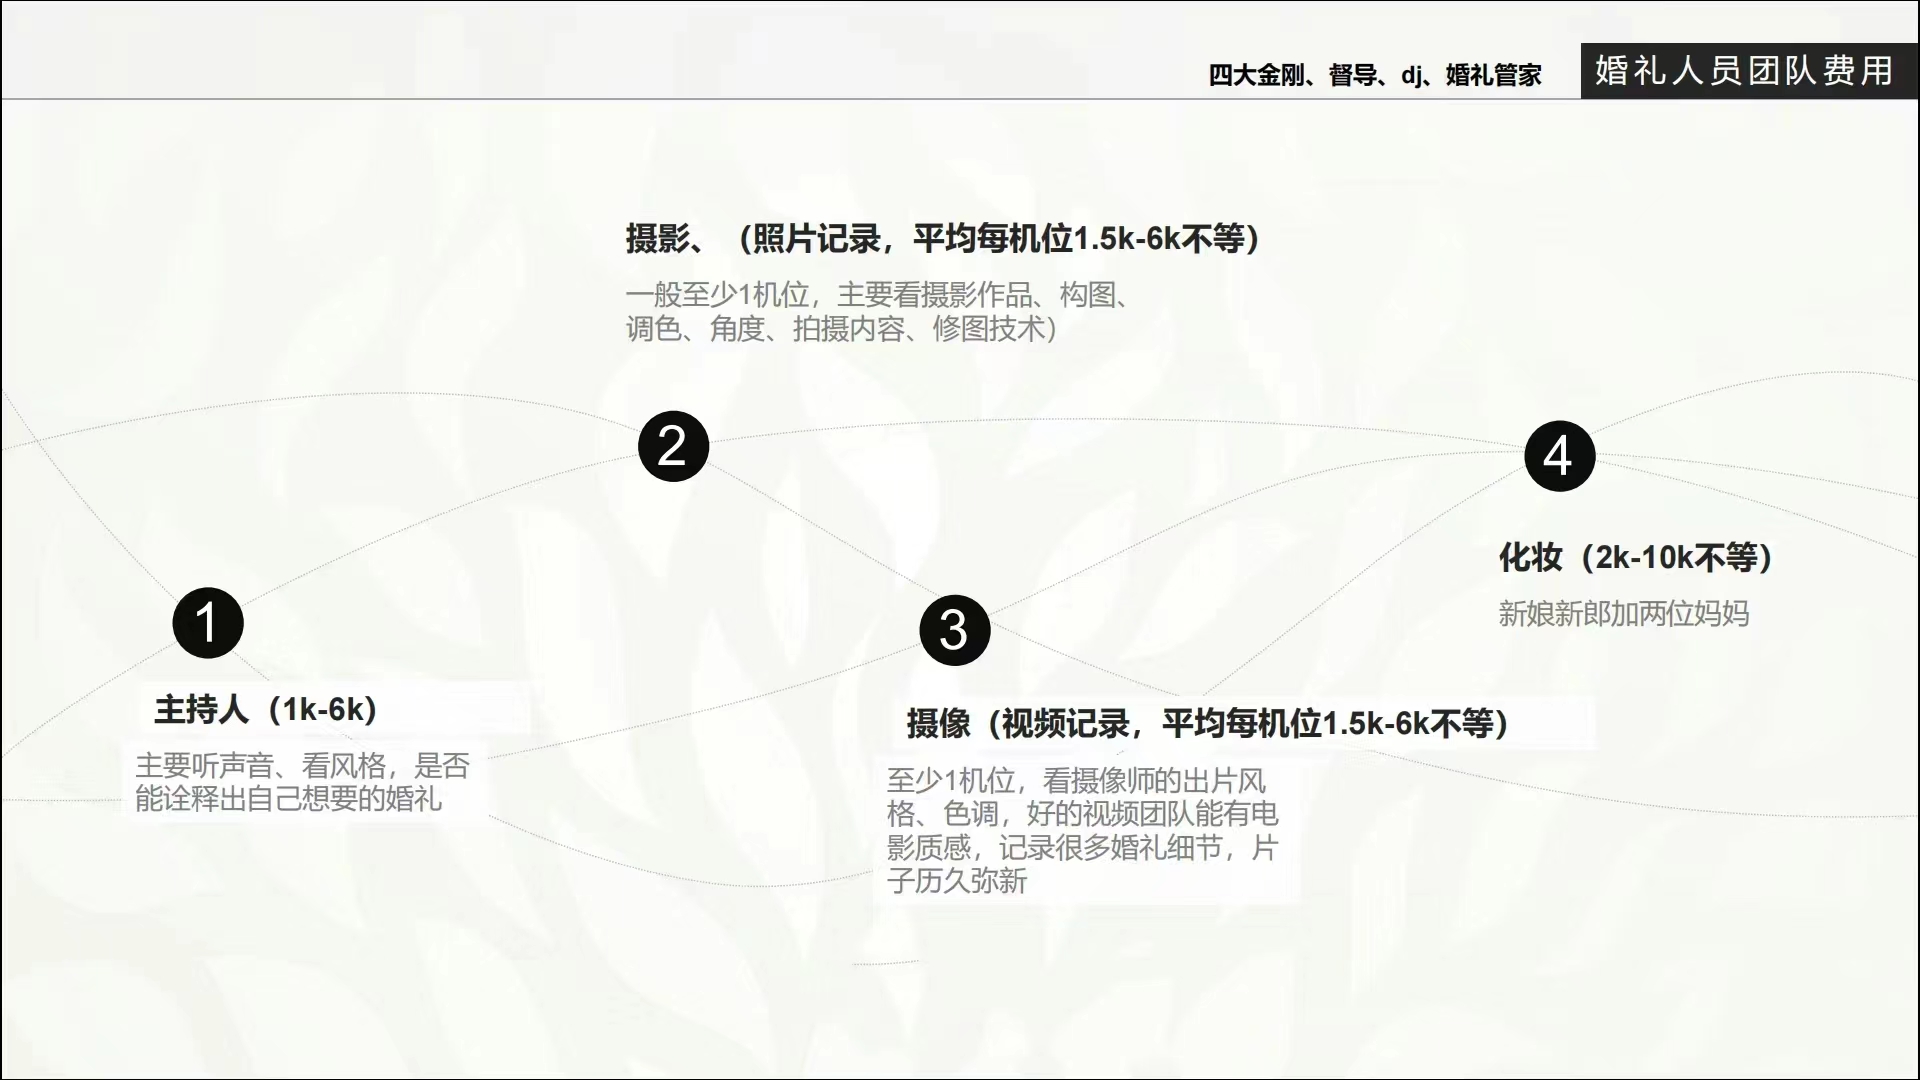The width and height of the screenshot is (1920, 1080).
Task: Select the host description starting 主要听声音
Action: click(x=303, y=782)
